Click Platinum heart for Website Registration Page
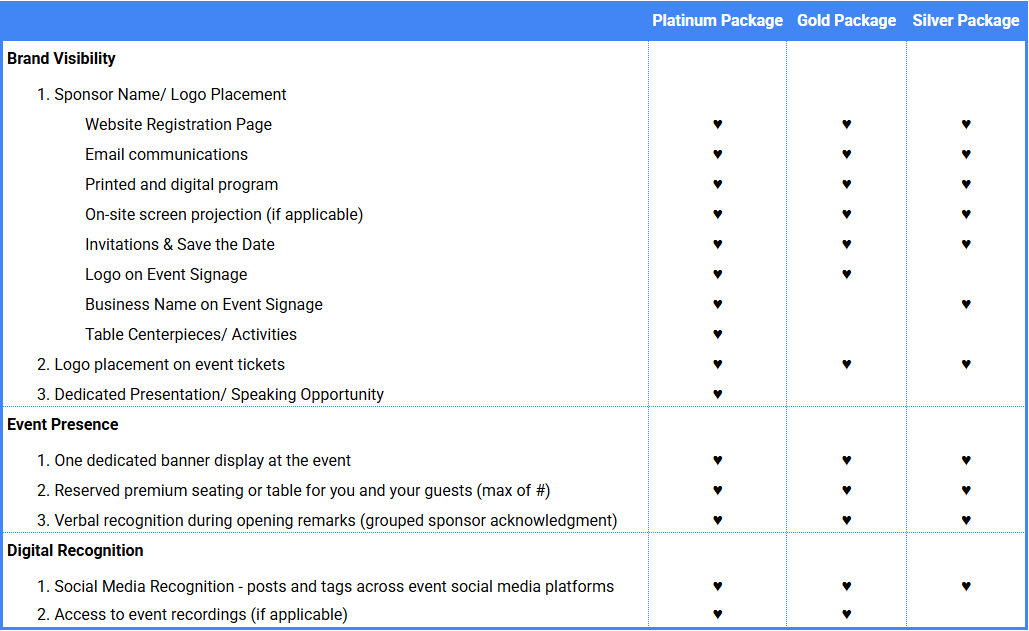The width and height of the screenshot is (1029, 631). click(717, 124)
